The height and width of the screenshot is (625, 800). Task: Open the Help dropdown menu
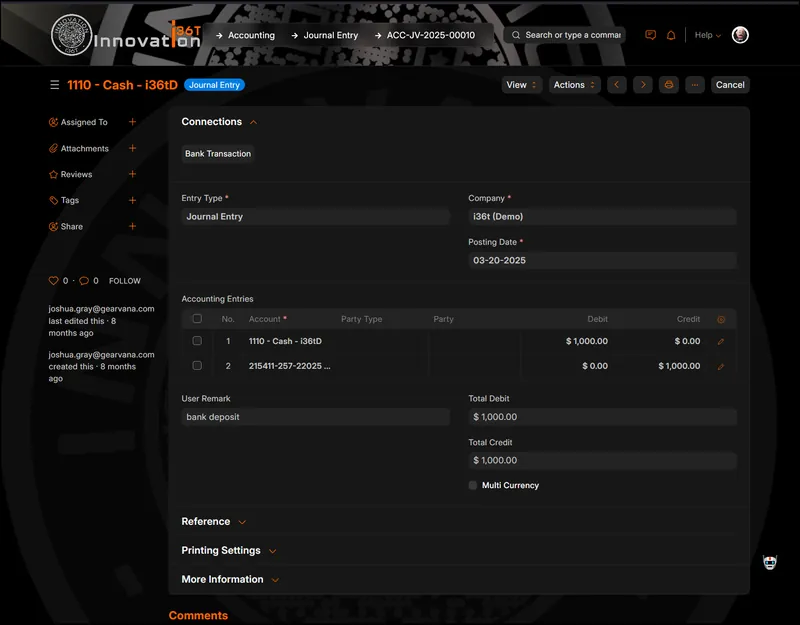(708, 35)
